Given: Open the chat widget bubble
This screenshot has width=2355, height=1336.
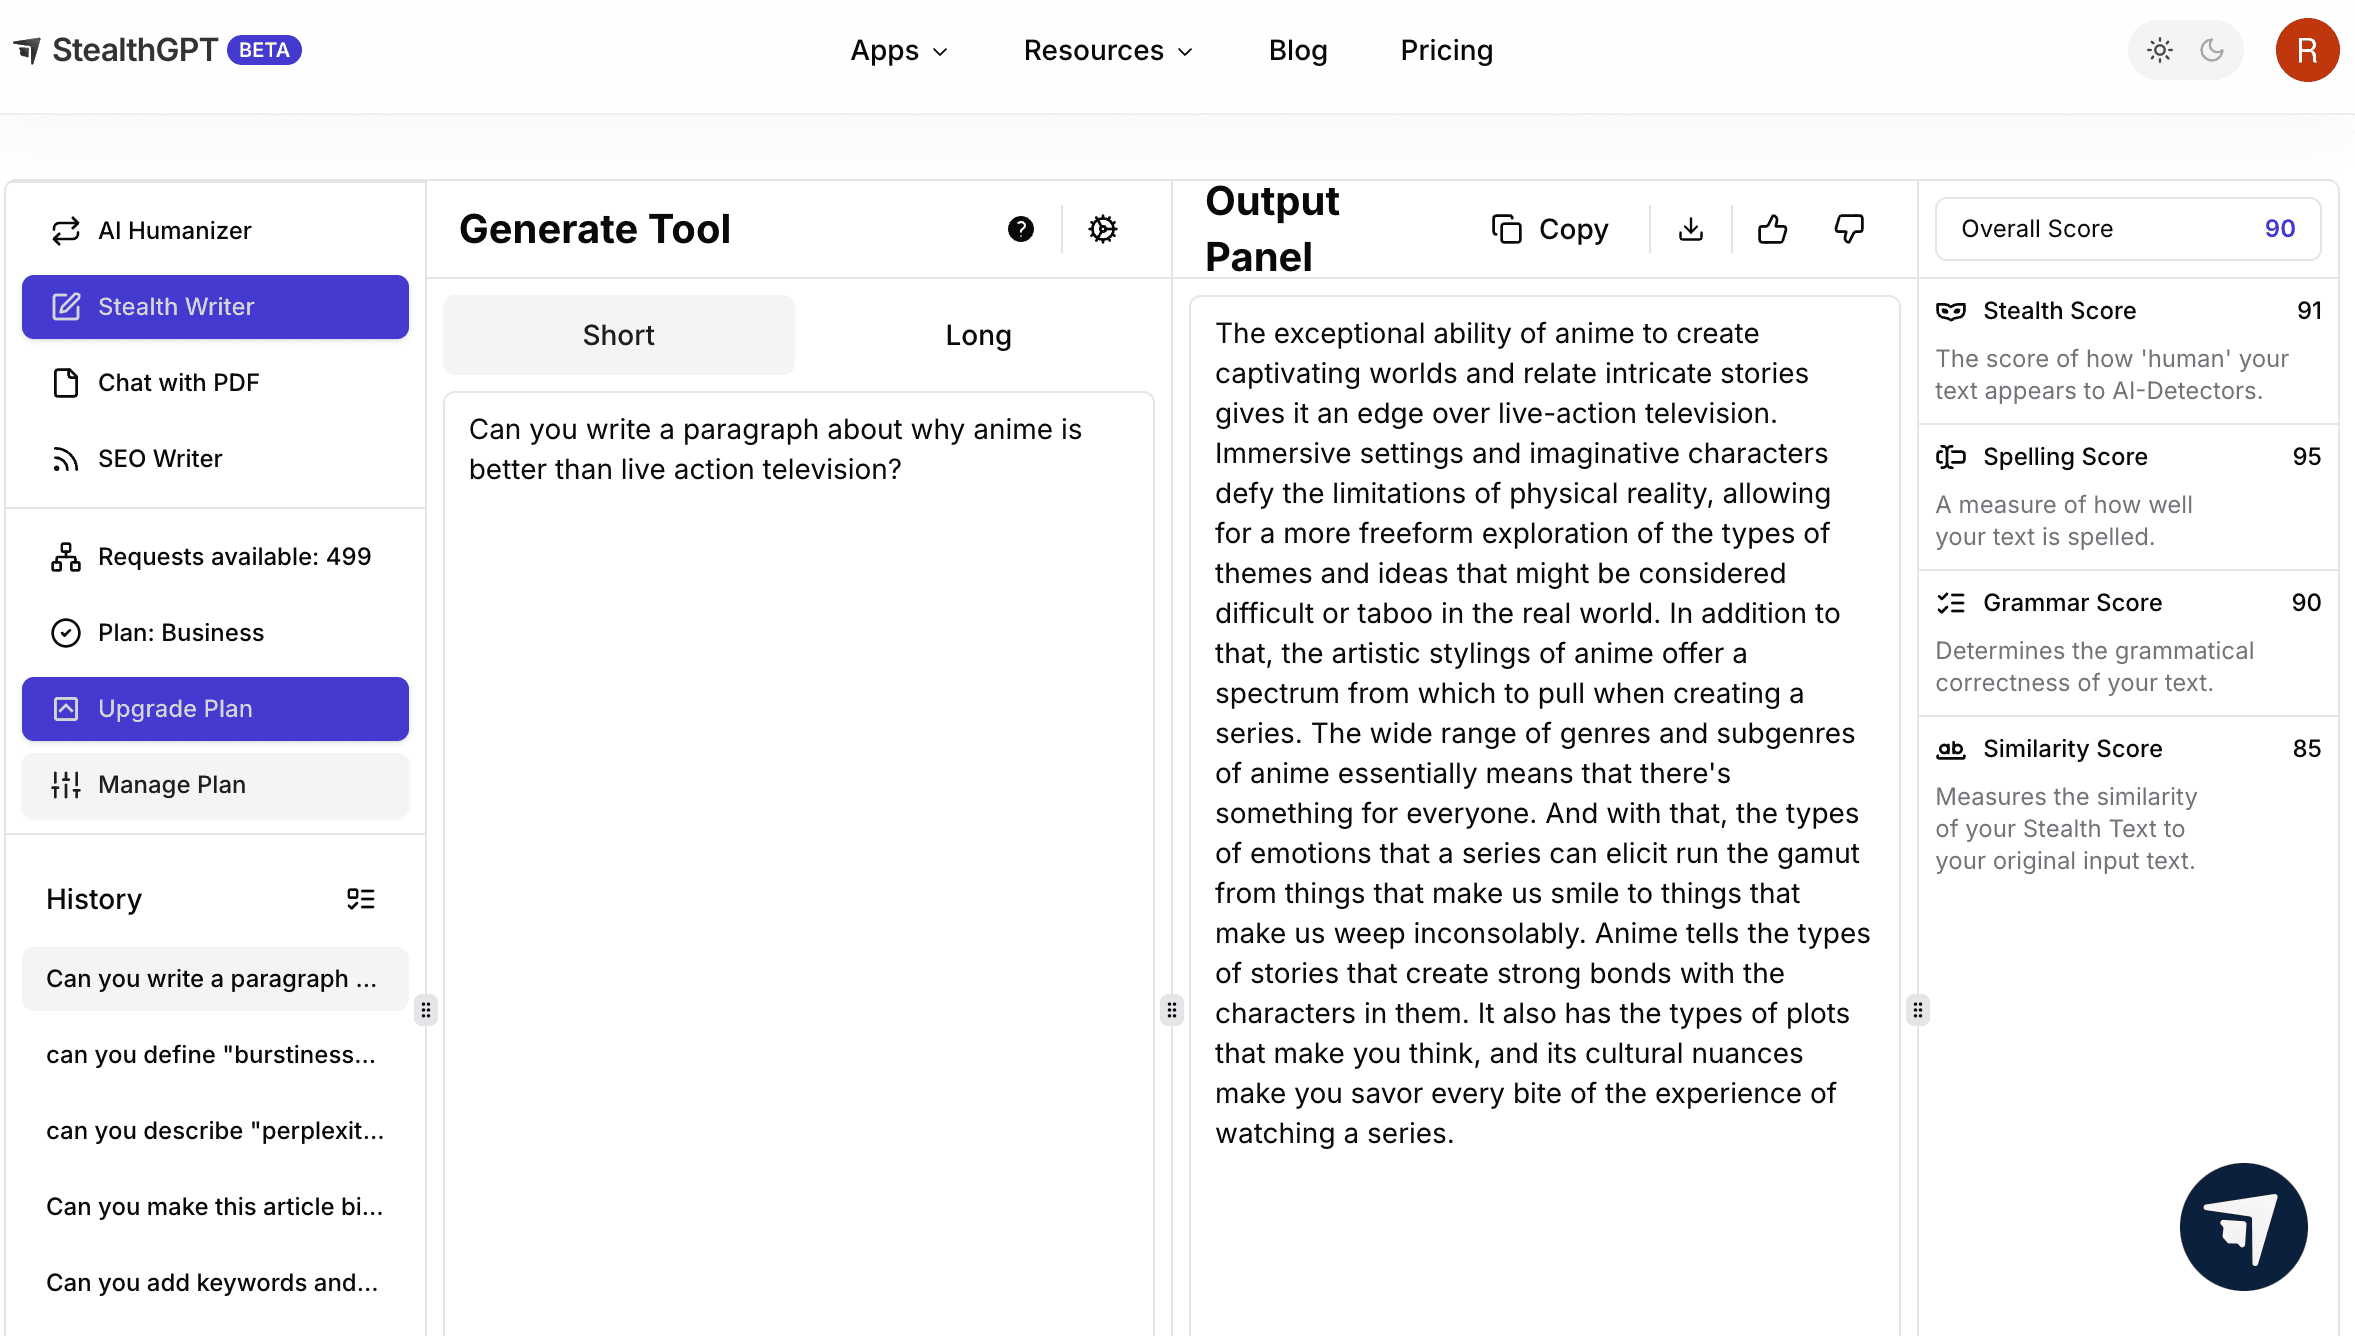Looking at the screenshot, I should [2243, 1226].
